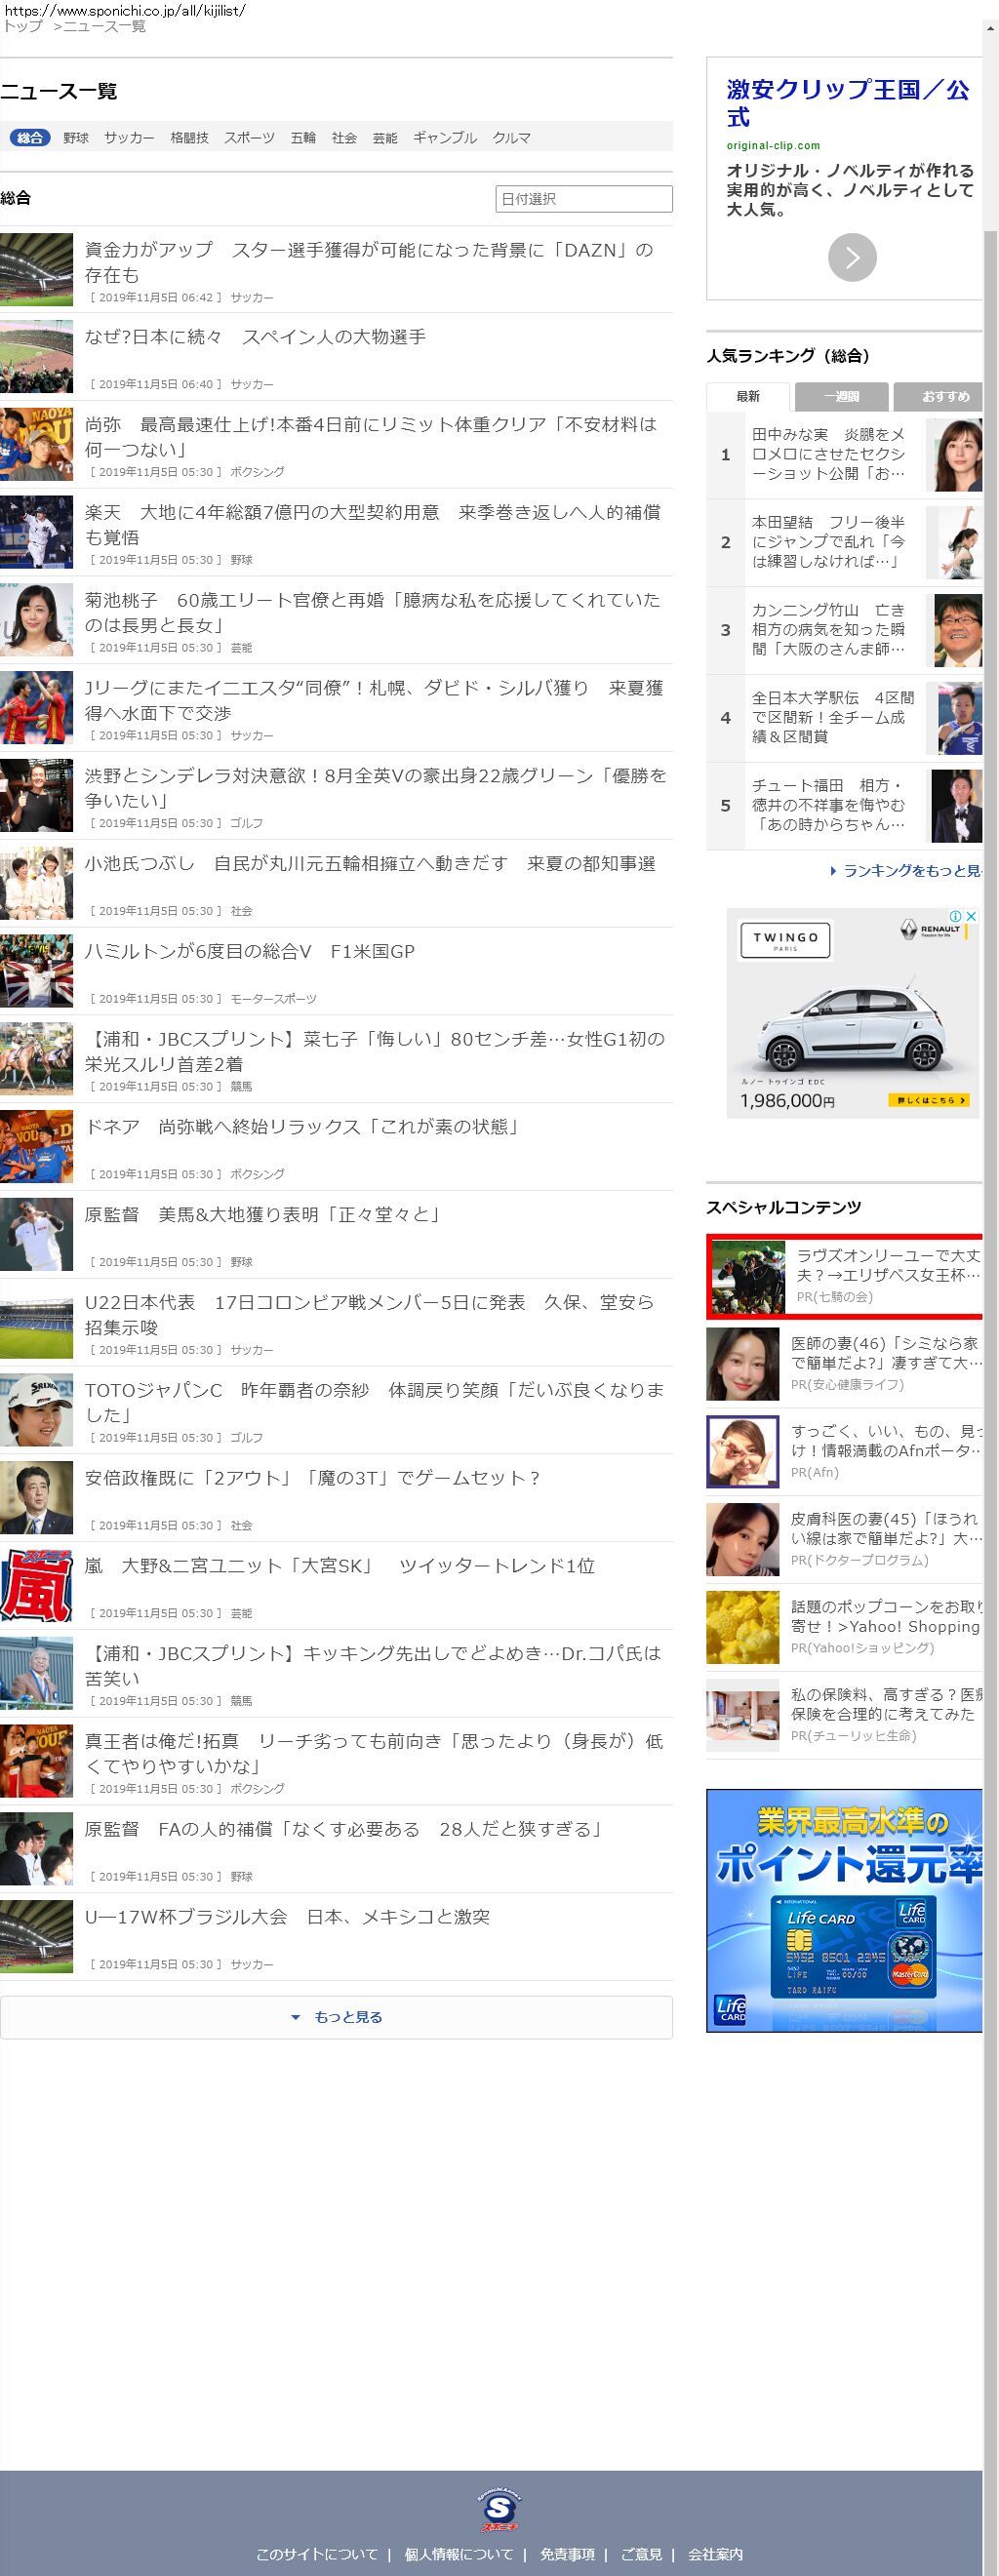The image size is (999, 2576).
Task: Open the popcorn Yahoo Shopping thumbnail
Action: coord(742,1627)
